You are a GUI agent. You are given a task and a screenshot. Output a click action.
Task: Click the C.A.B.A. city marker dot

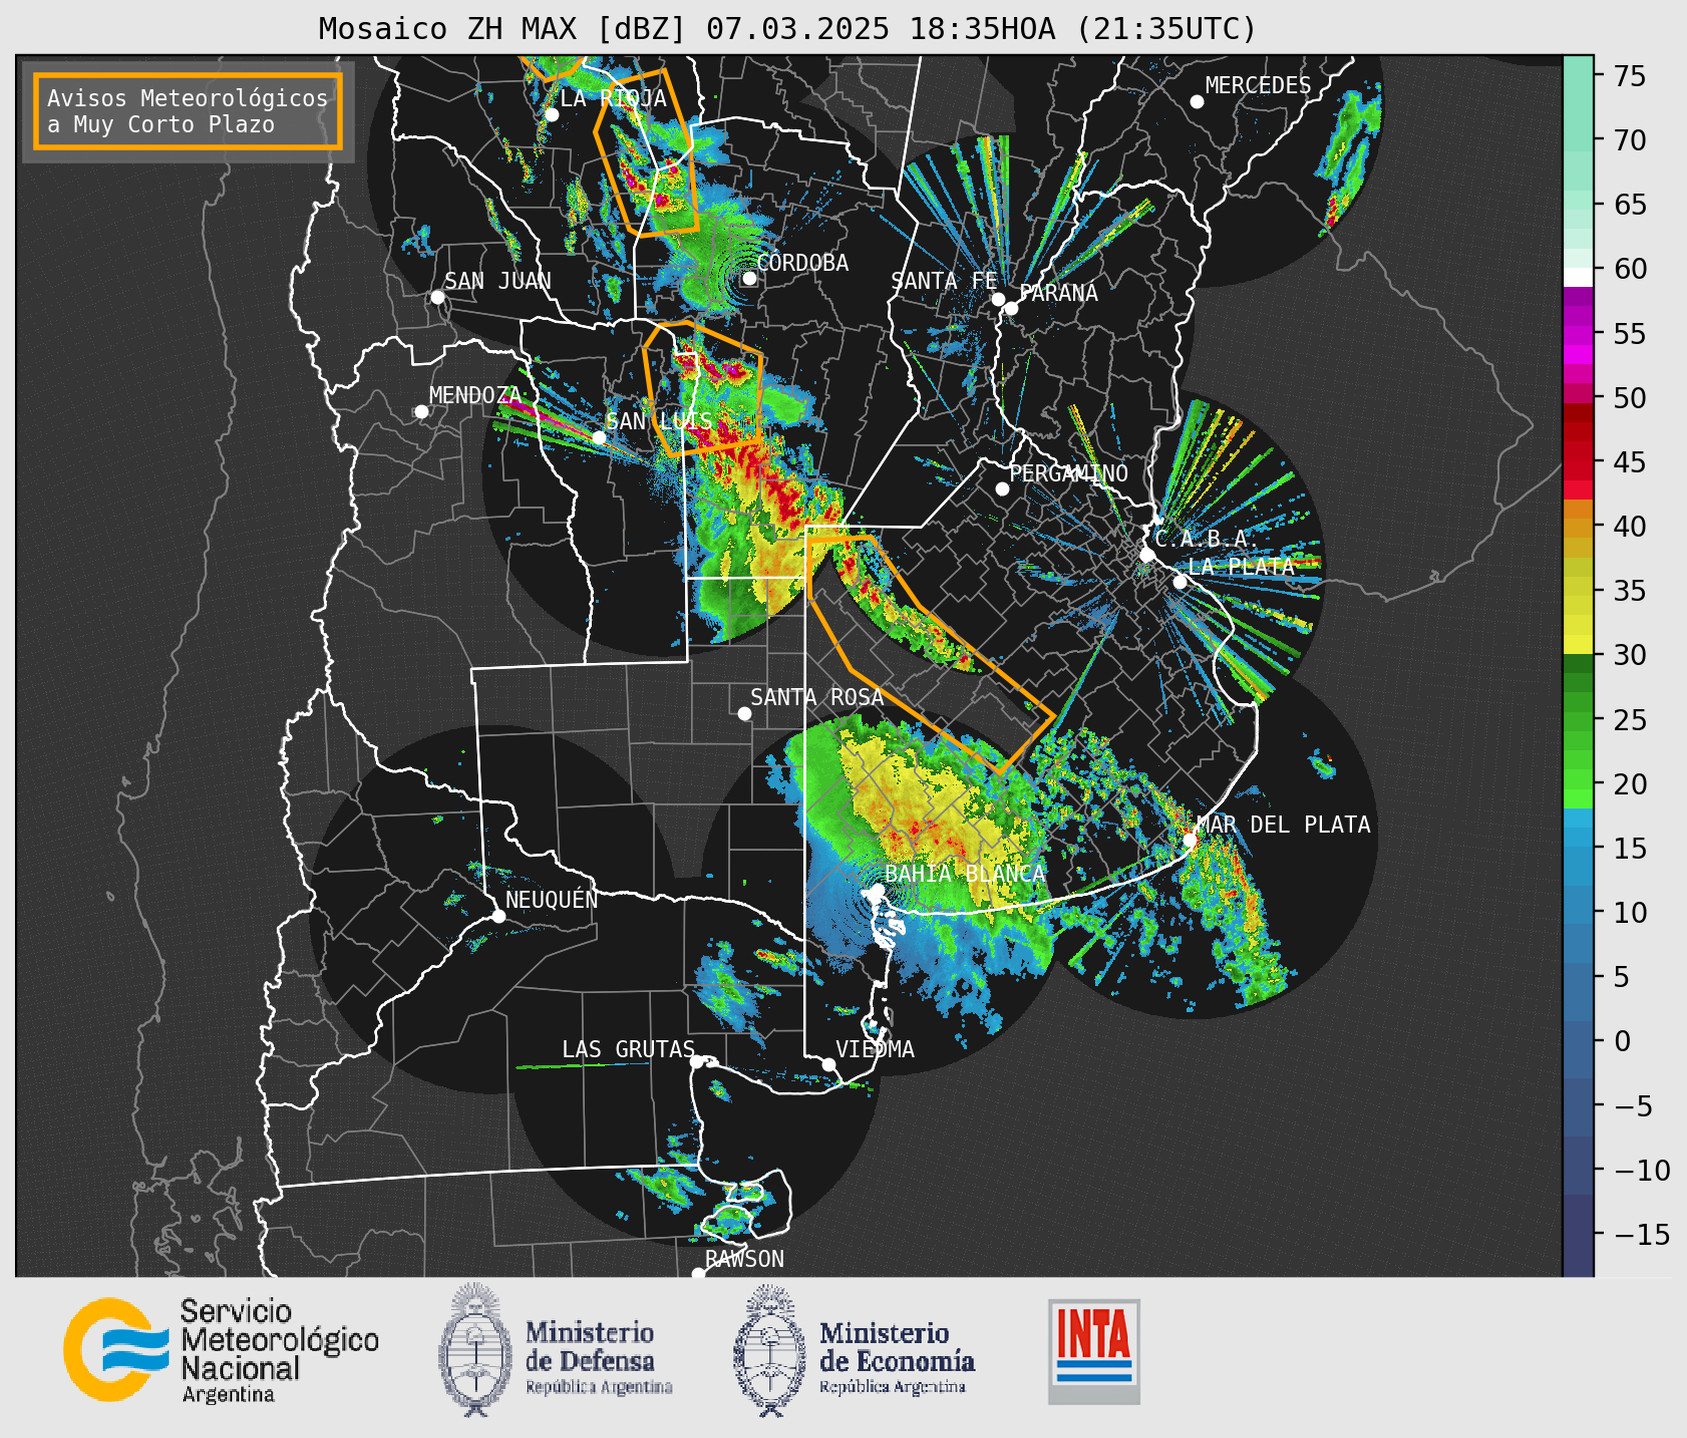[1148, 555]
